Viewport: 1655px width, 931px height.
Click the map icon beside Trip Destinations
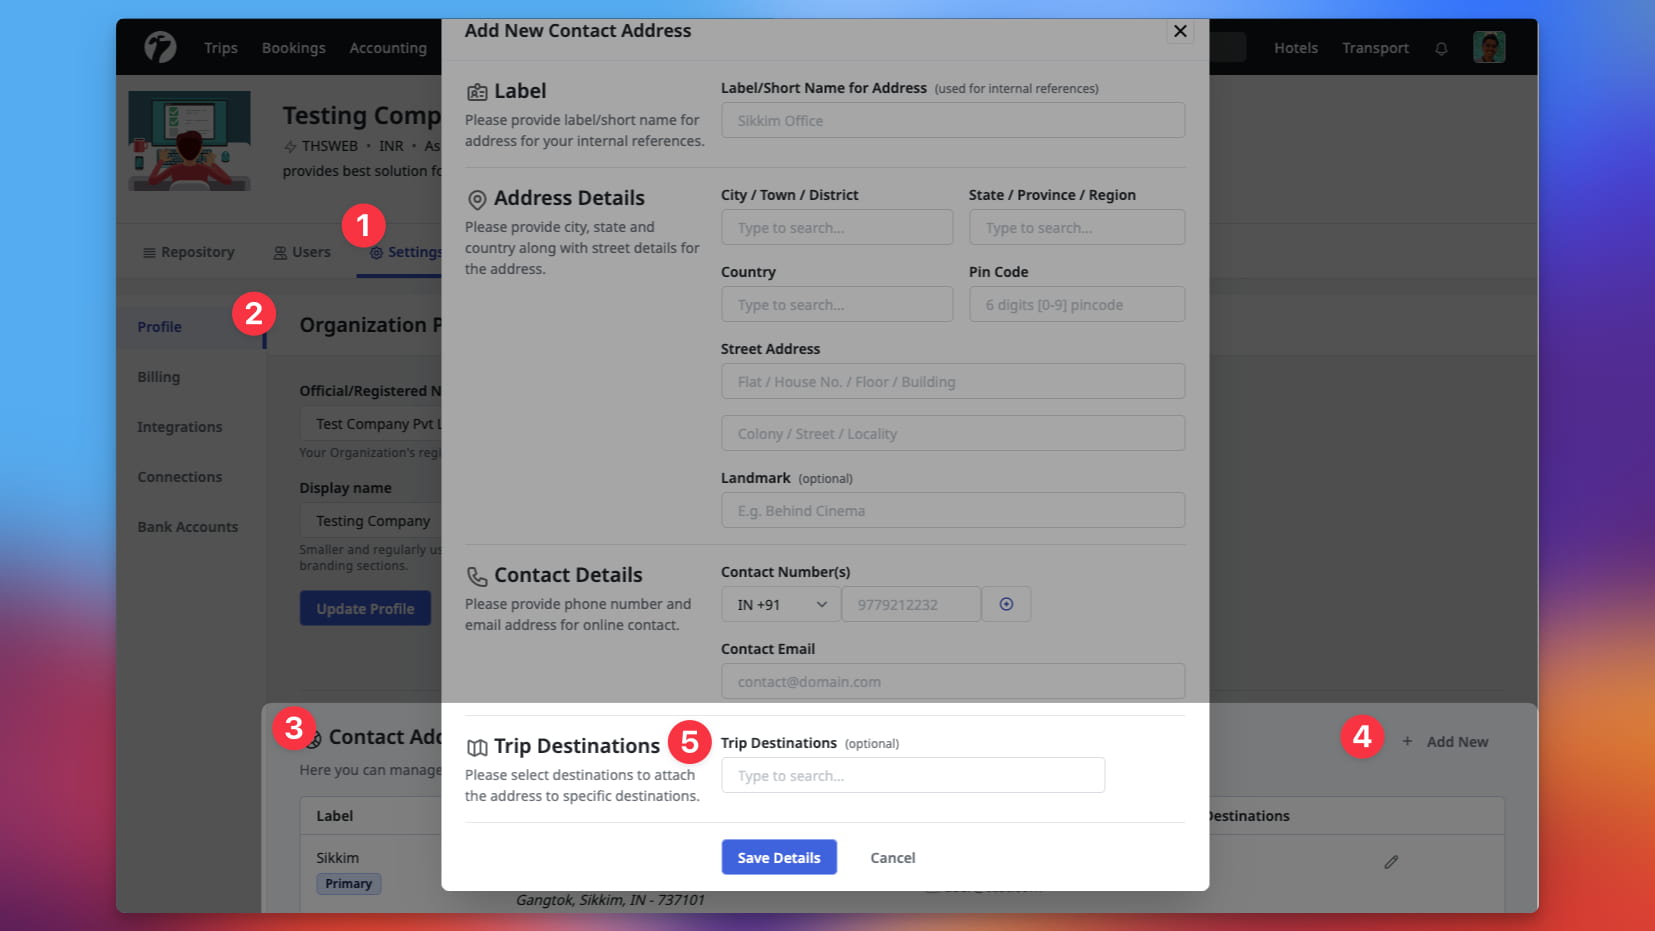474,745
